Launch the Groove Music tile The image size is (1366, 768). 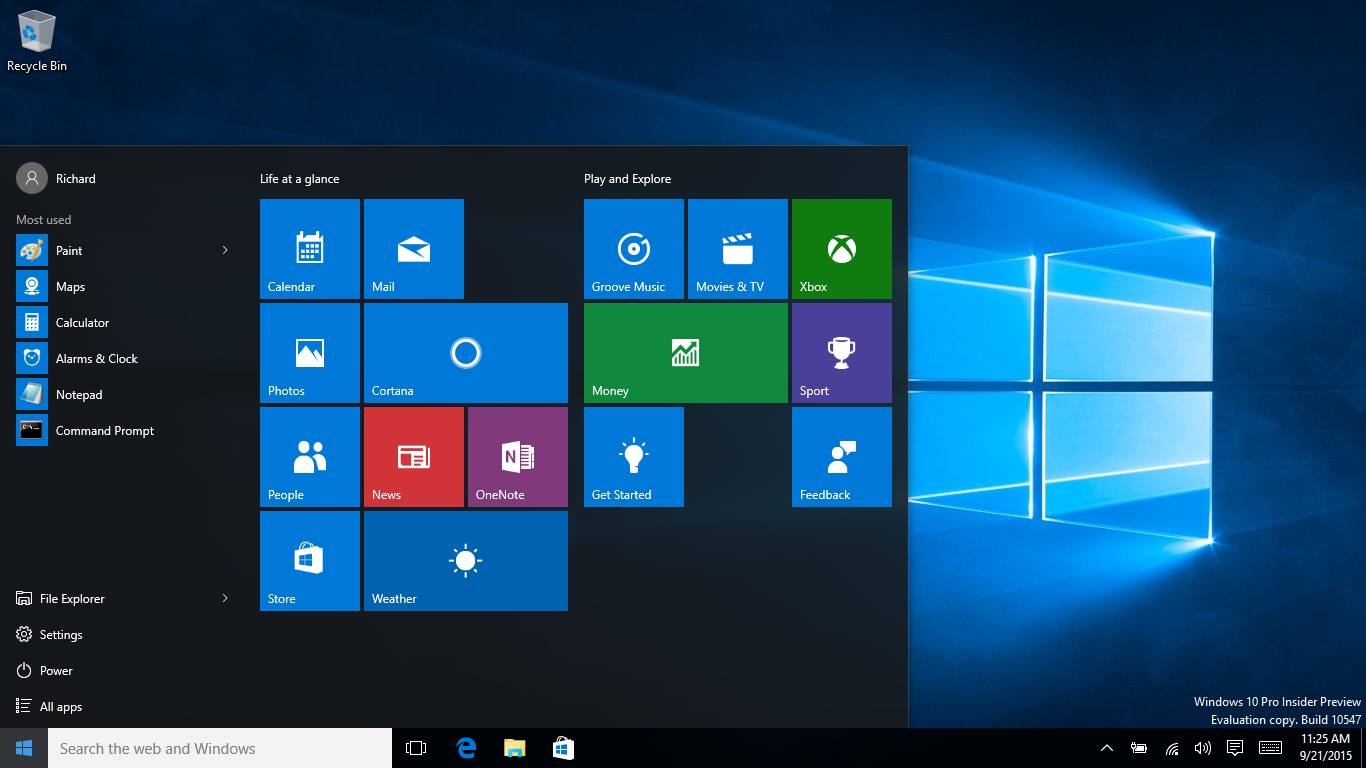point(634,249)
